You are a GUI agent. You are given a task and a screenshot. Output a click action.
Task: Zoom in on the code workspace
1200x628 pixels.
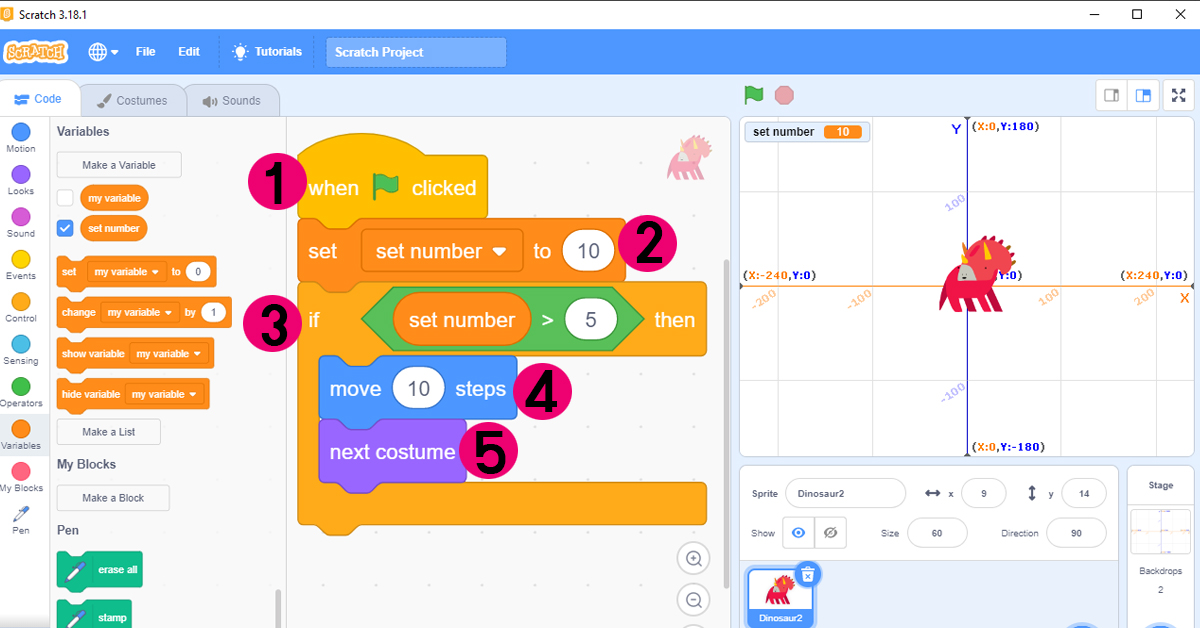[x=693, y=558]
